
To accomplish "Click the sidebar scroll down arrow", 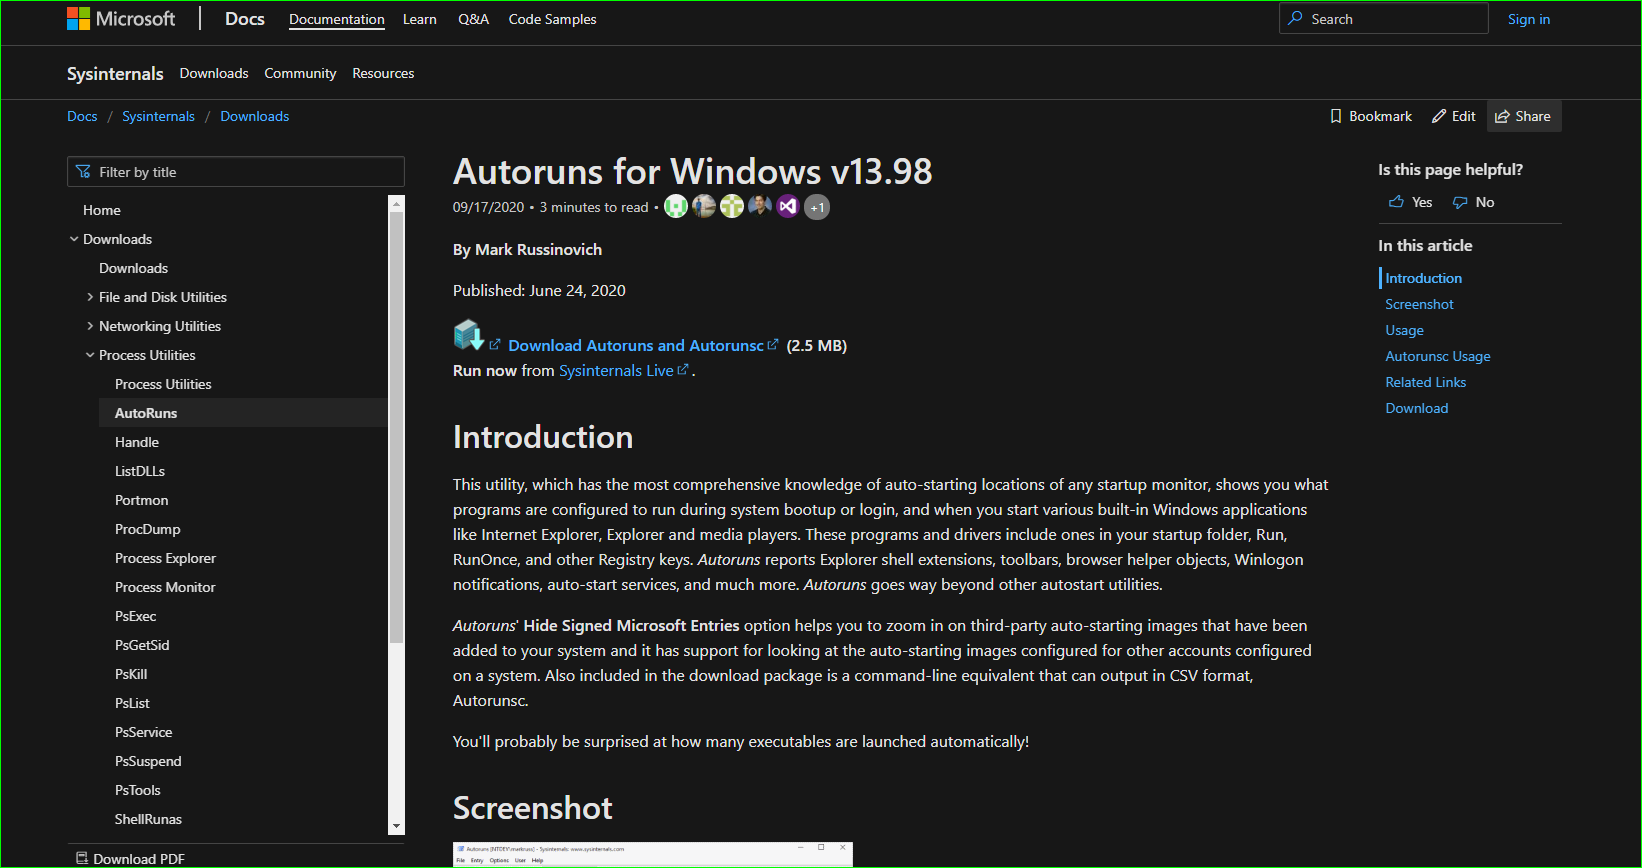I will (x=397, y=826).
